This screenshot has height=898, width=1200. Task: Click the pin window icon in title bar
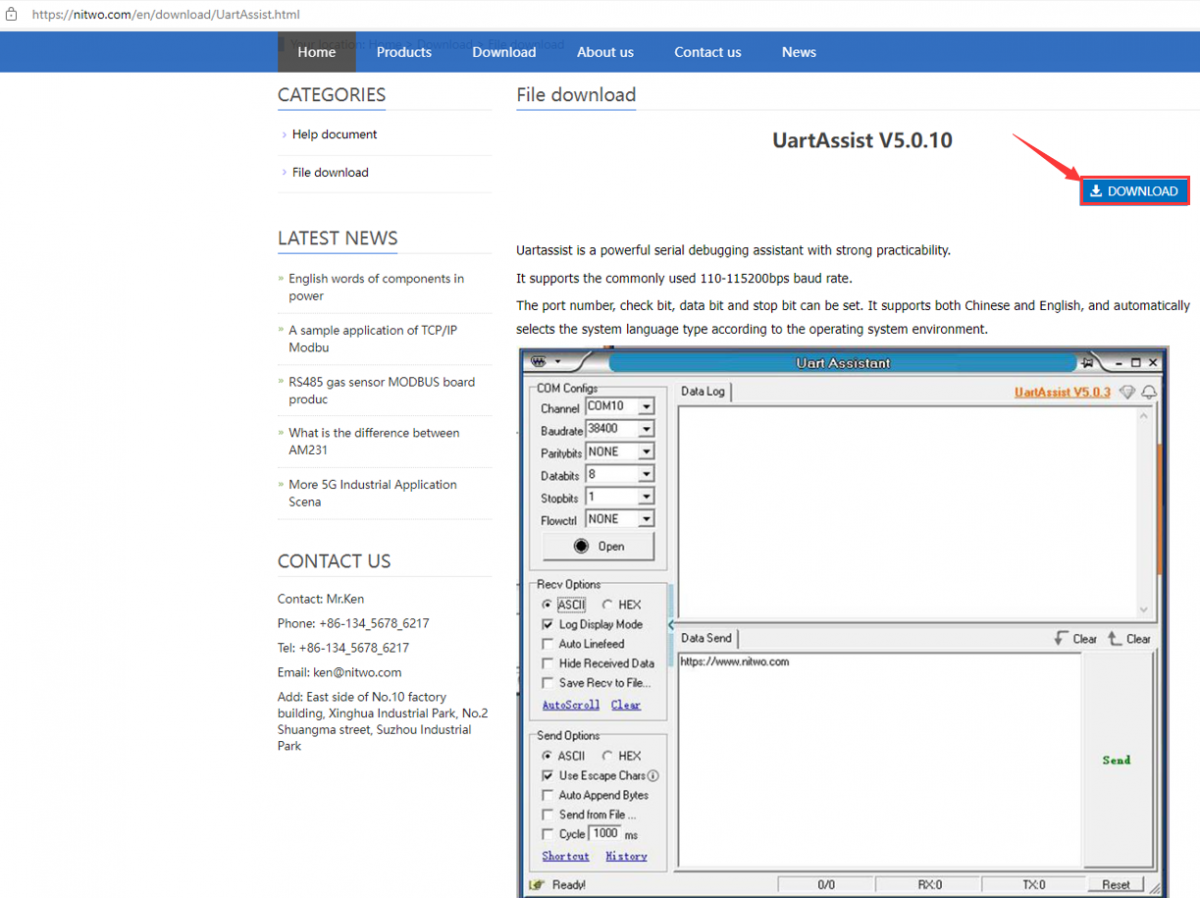tap(1087, 362)
